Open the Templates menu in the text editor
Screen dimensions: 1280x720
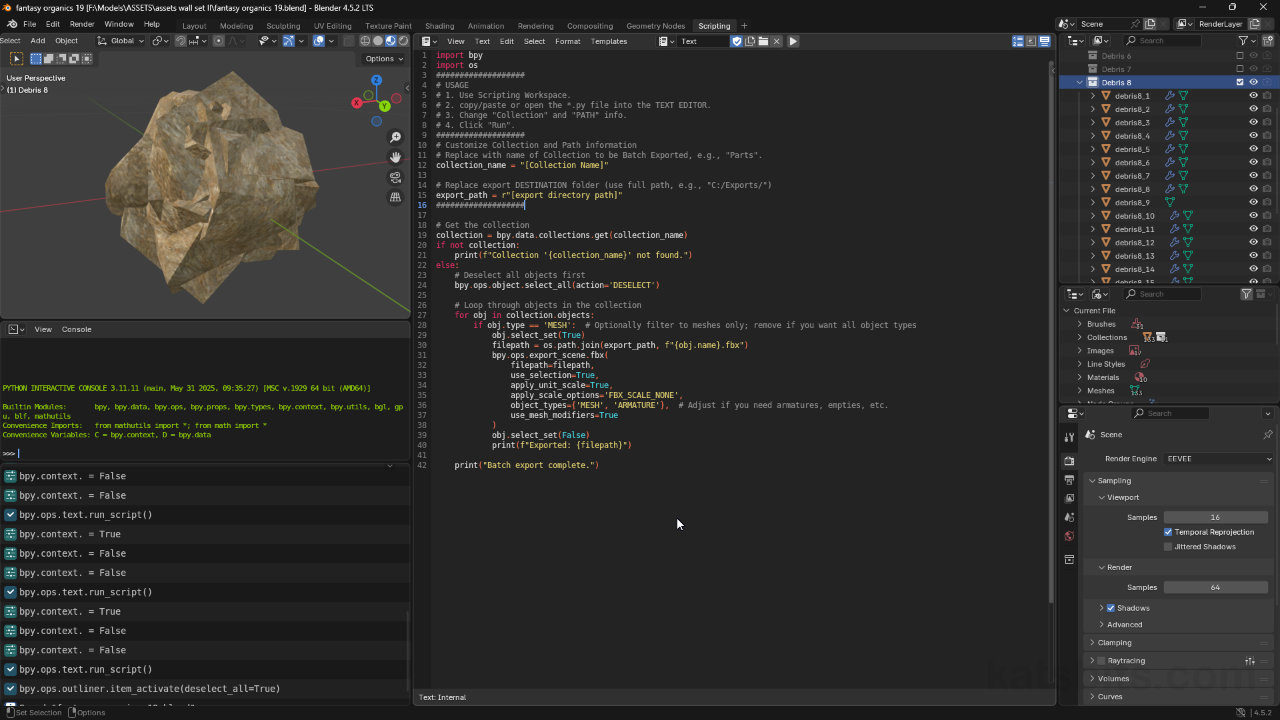click(609, 41)
